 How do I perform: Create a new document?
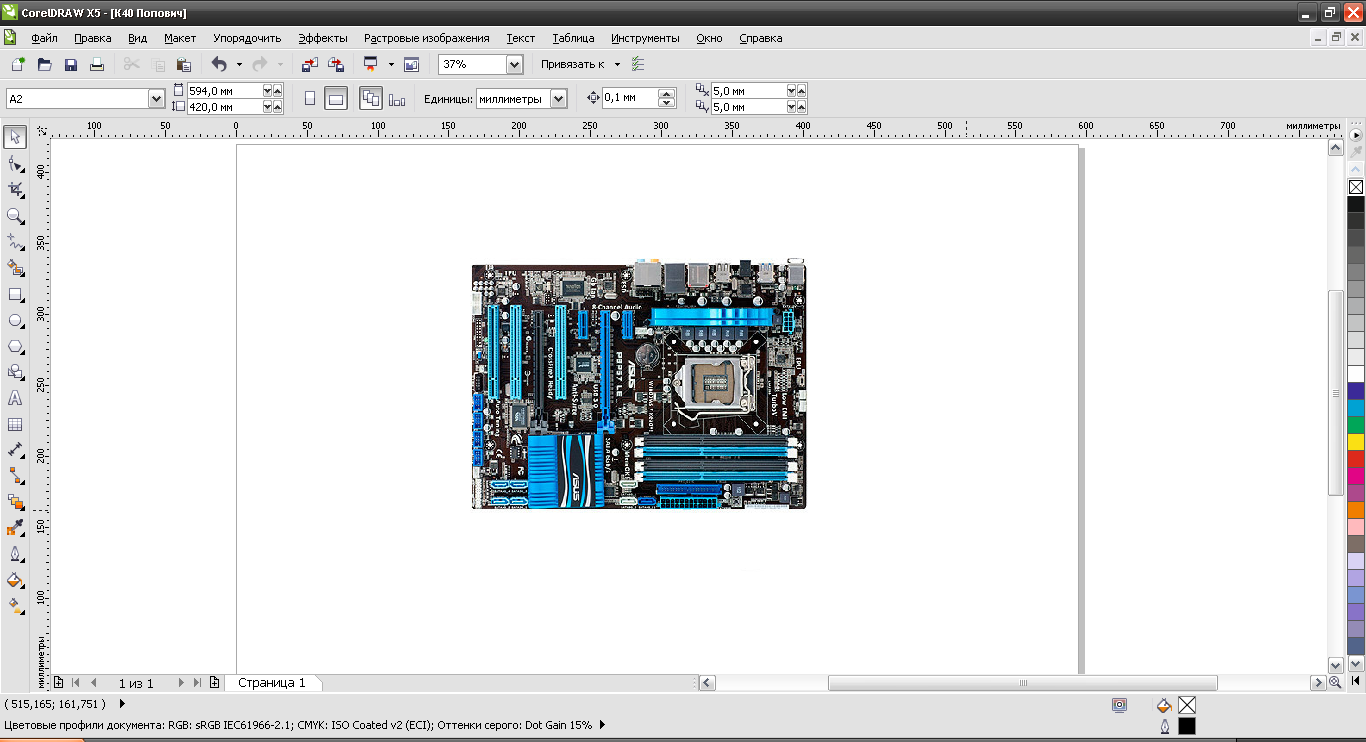coord(17,64)
